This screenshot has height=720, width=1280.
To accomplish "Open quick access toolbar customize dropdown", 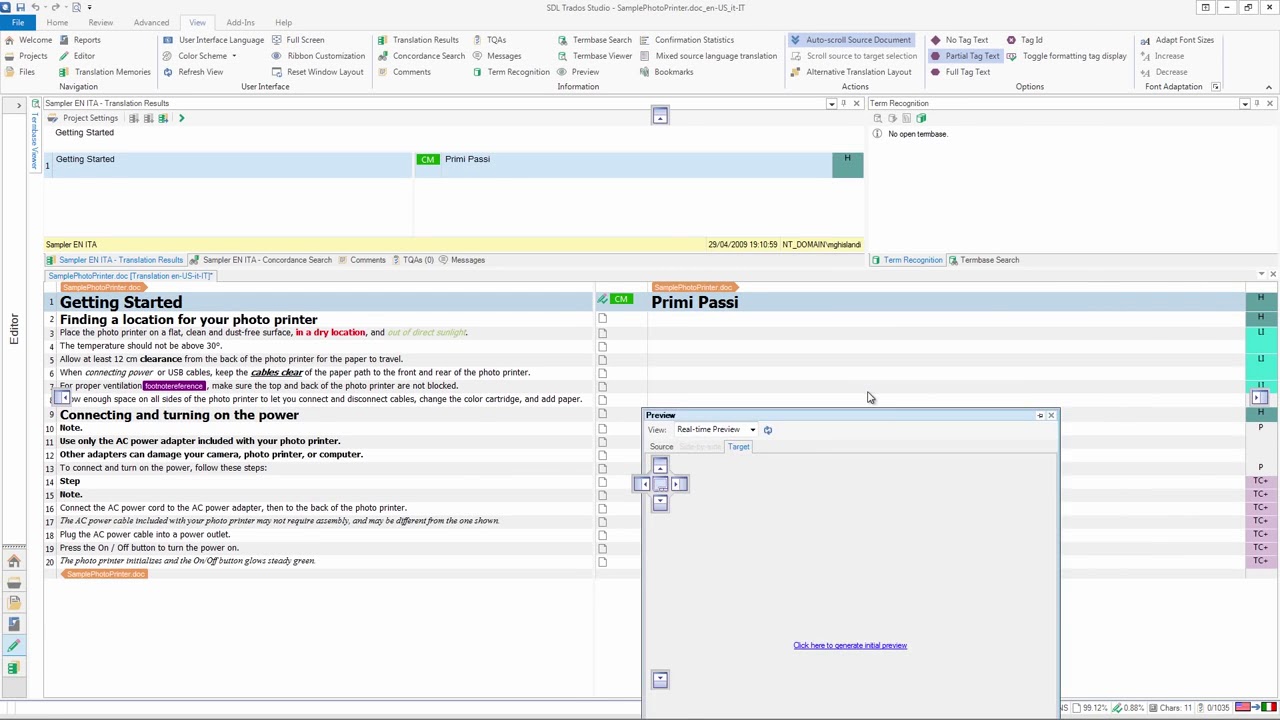I will click(89, 7).
